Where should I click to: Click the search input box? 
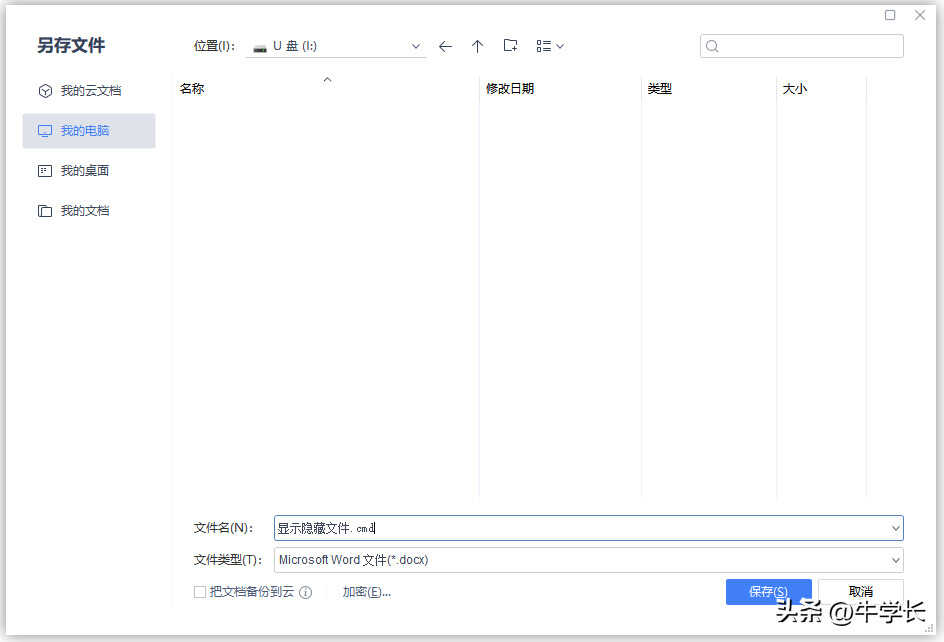pos(801,46)
